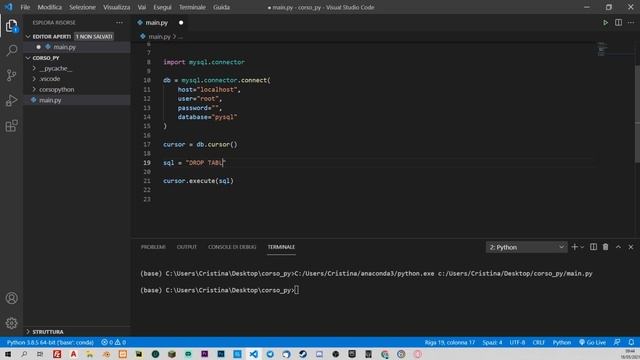Open the taskbar search magnifier

pos(24,354)
